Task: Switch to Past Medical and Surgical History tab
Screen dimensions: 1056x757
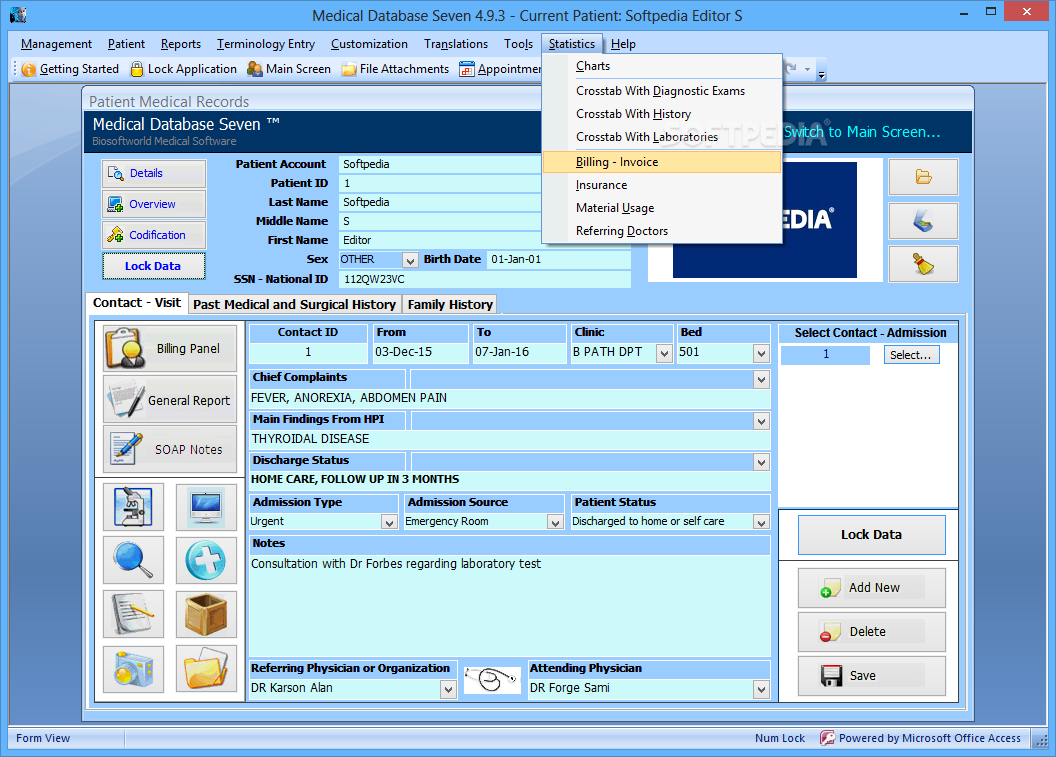Action: click(294, 304)
